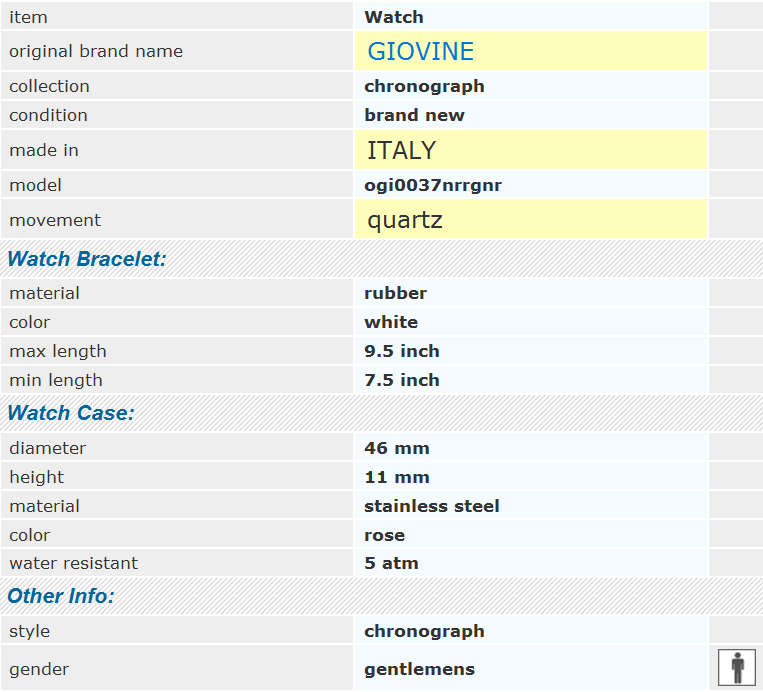763x692 pixels.
Task: Click the 11 mm height value
Action: (397, 477)
